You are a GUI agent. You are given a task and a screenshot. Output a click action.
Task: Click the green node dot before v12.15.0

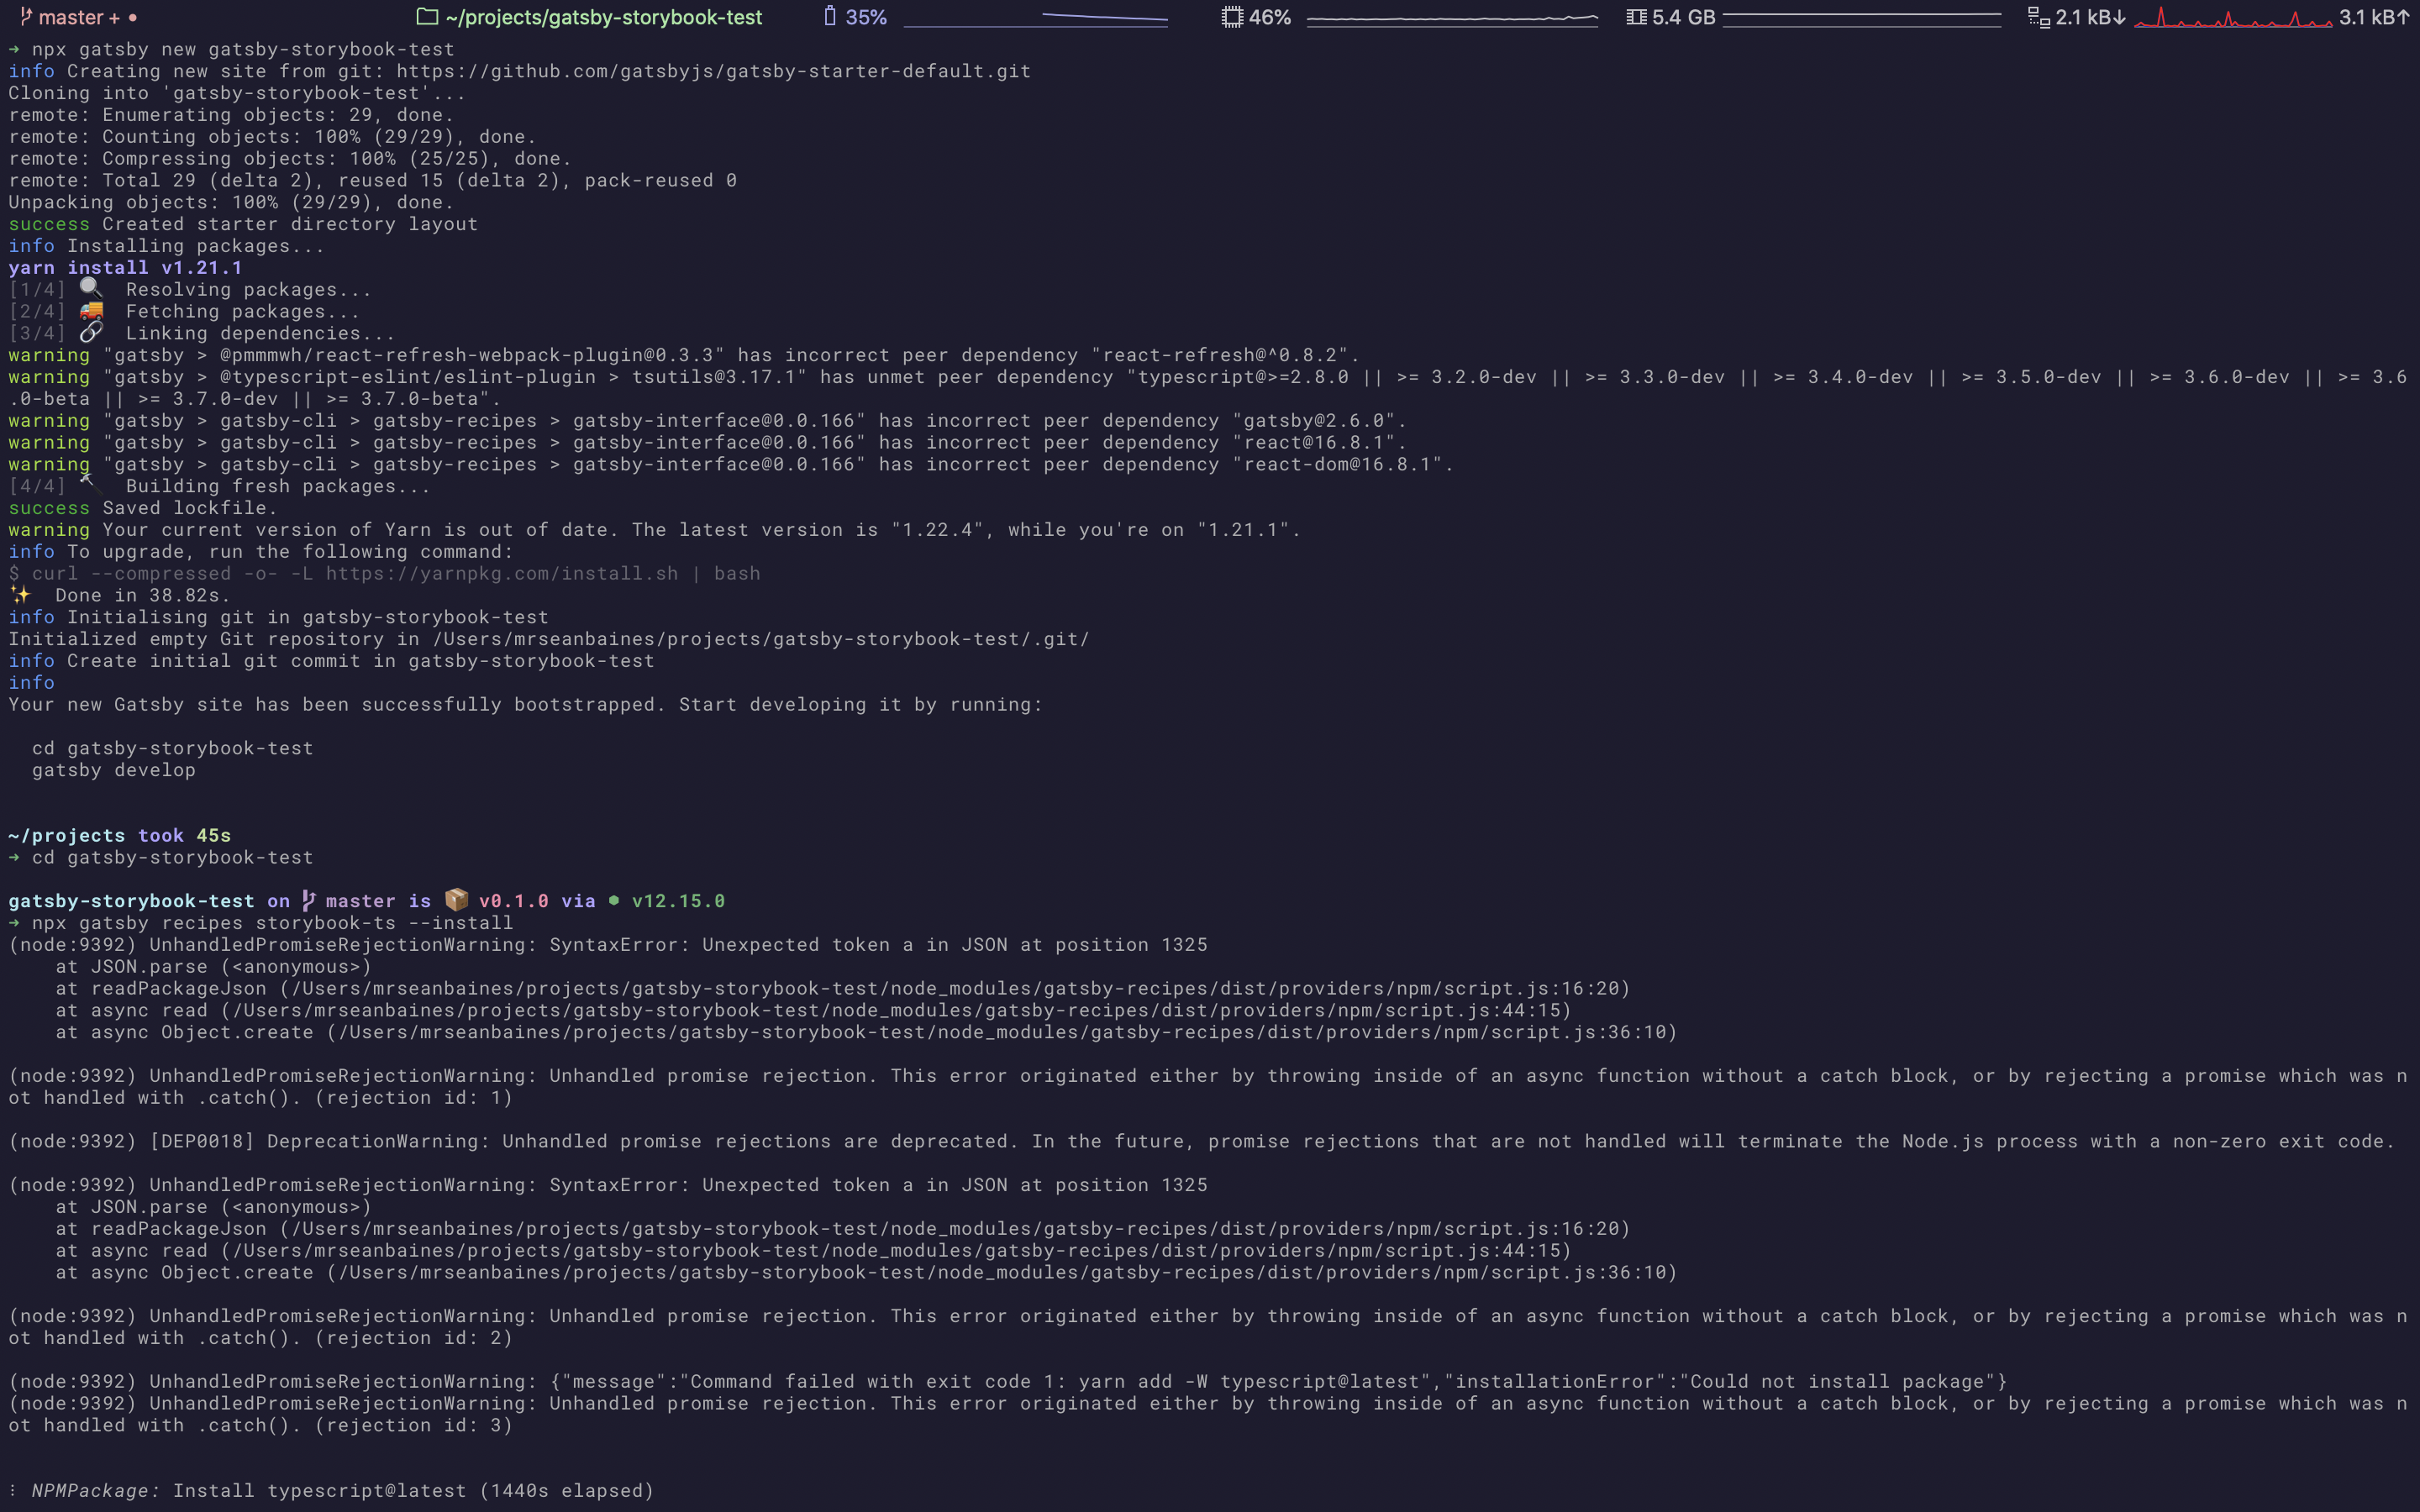614,901
